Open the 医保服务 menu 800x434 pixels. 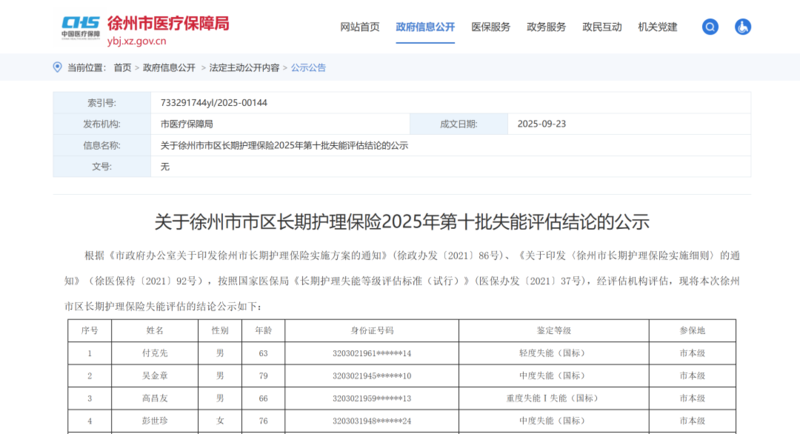click(491, 27)
